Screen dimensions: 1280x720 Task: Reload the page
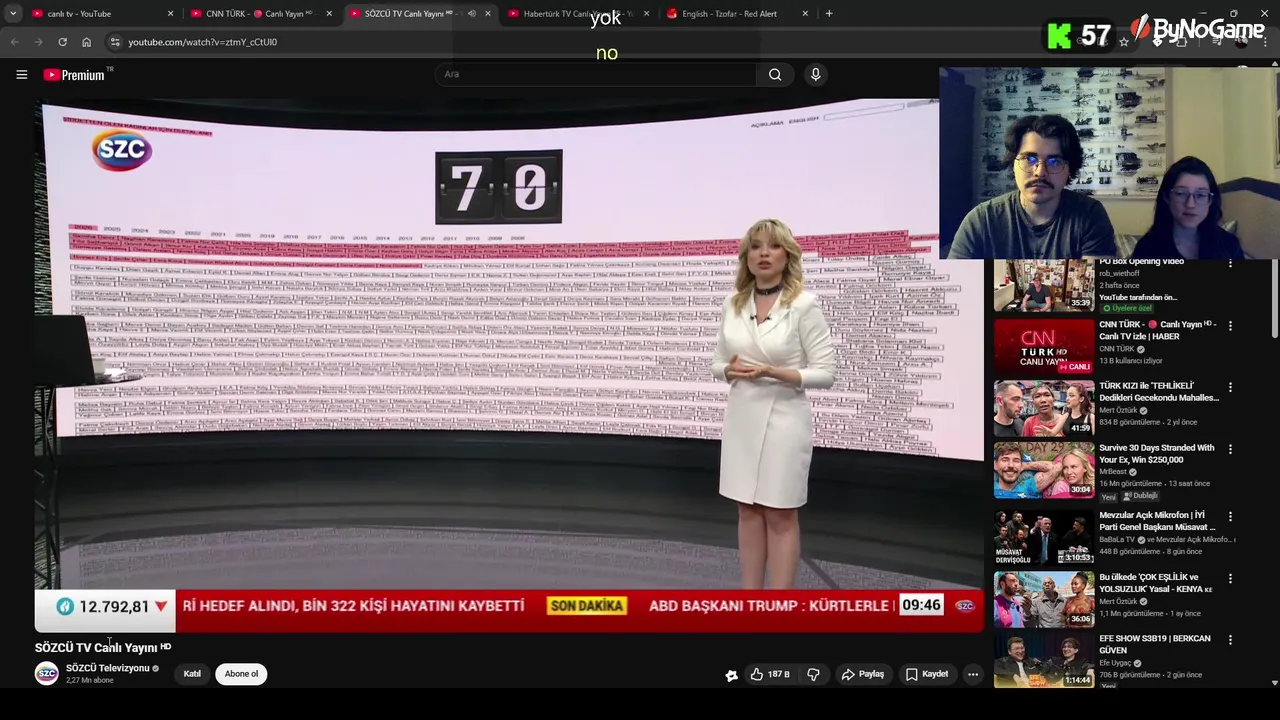click(62, 42)
